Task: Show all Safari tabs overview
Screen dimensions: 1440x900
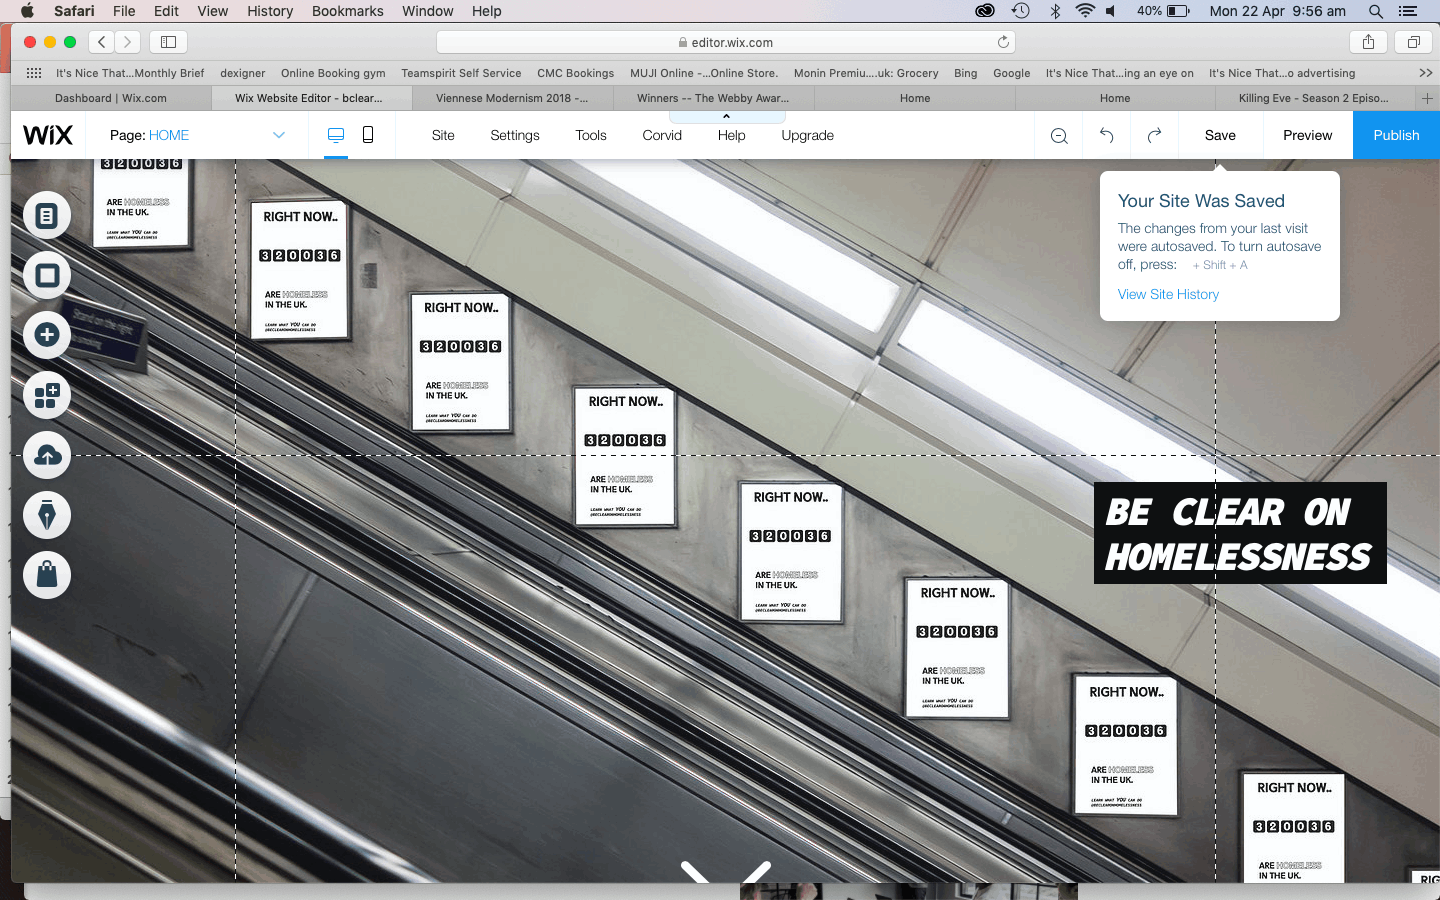Action: (1414, 42)
